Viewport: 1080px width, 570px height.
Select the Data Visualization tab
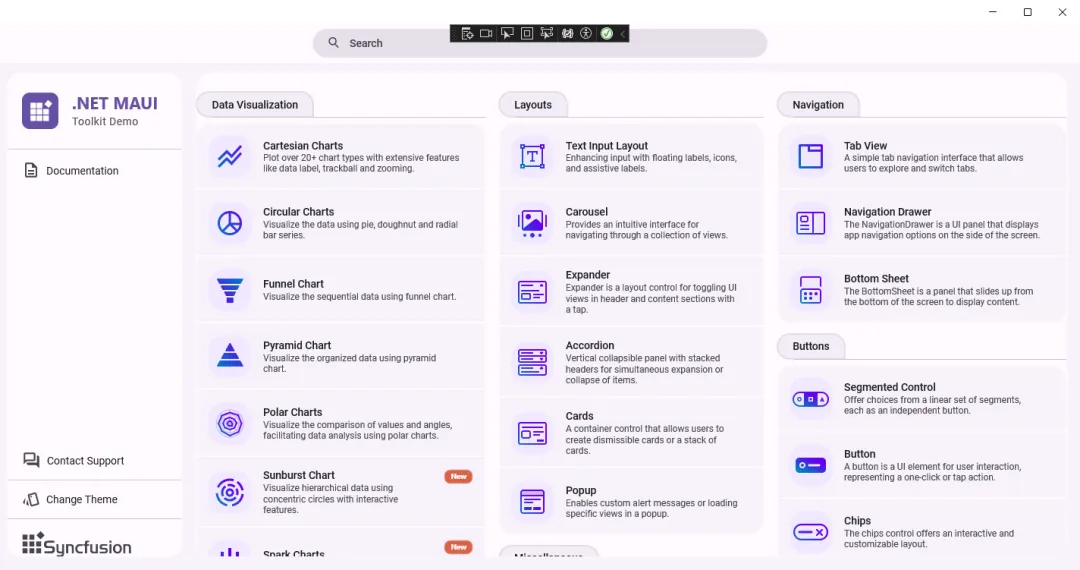coord(255,105)
